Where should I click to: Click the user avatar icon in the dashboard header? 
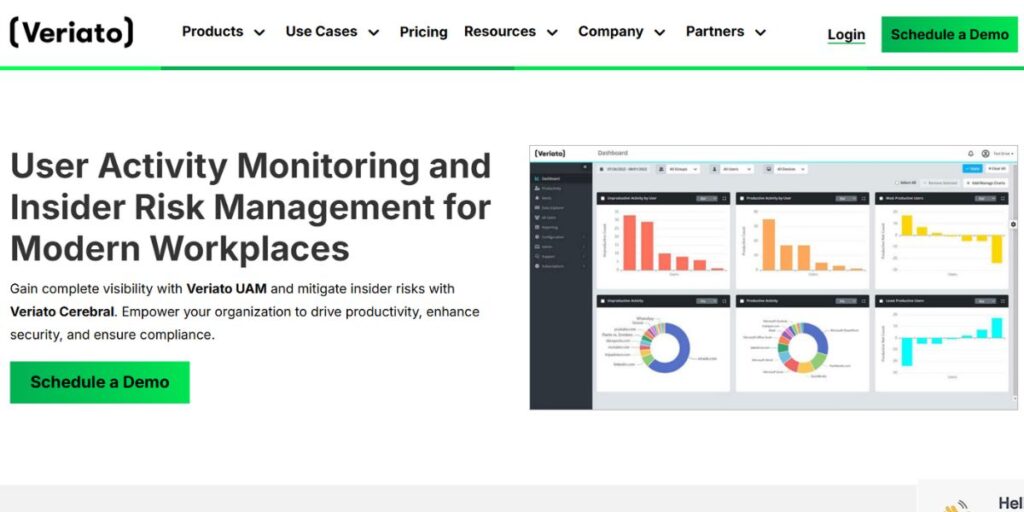[x=985, y=153]
